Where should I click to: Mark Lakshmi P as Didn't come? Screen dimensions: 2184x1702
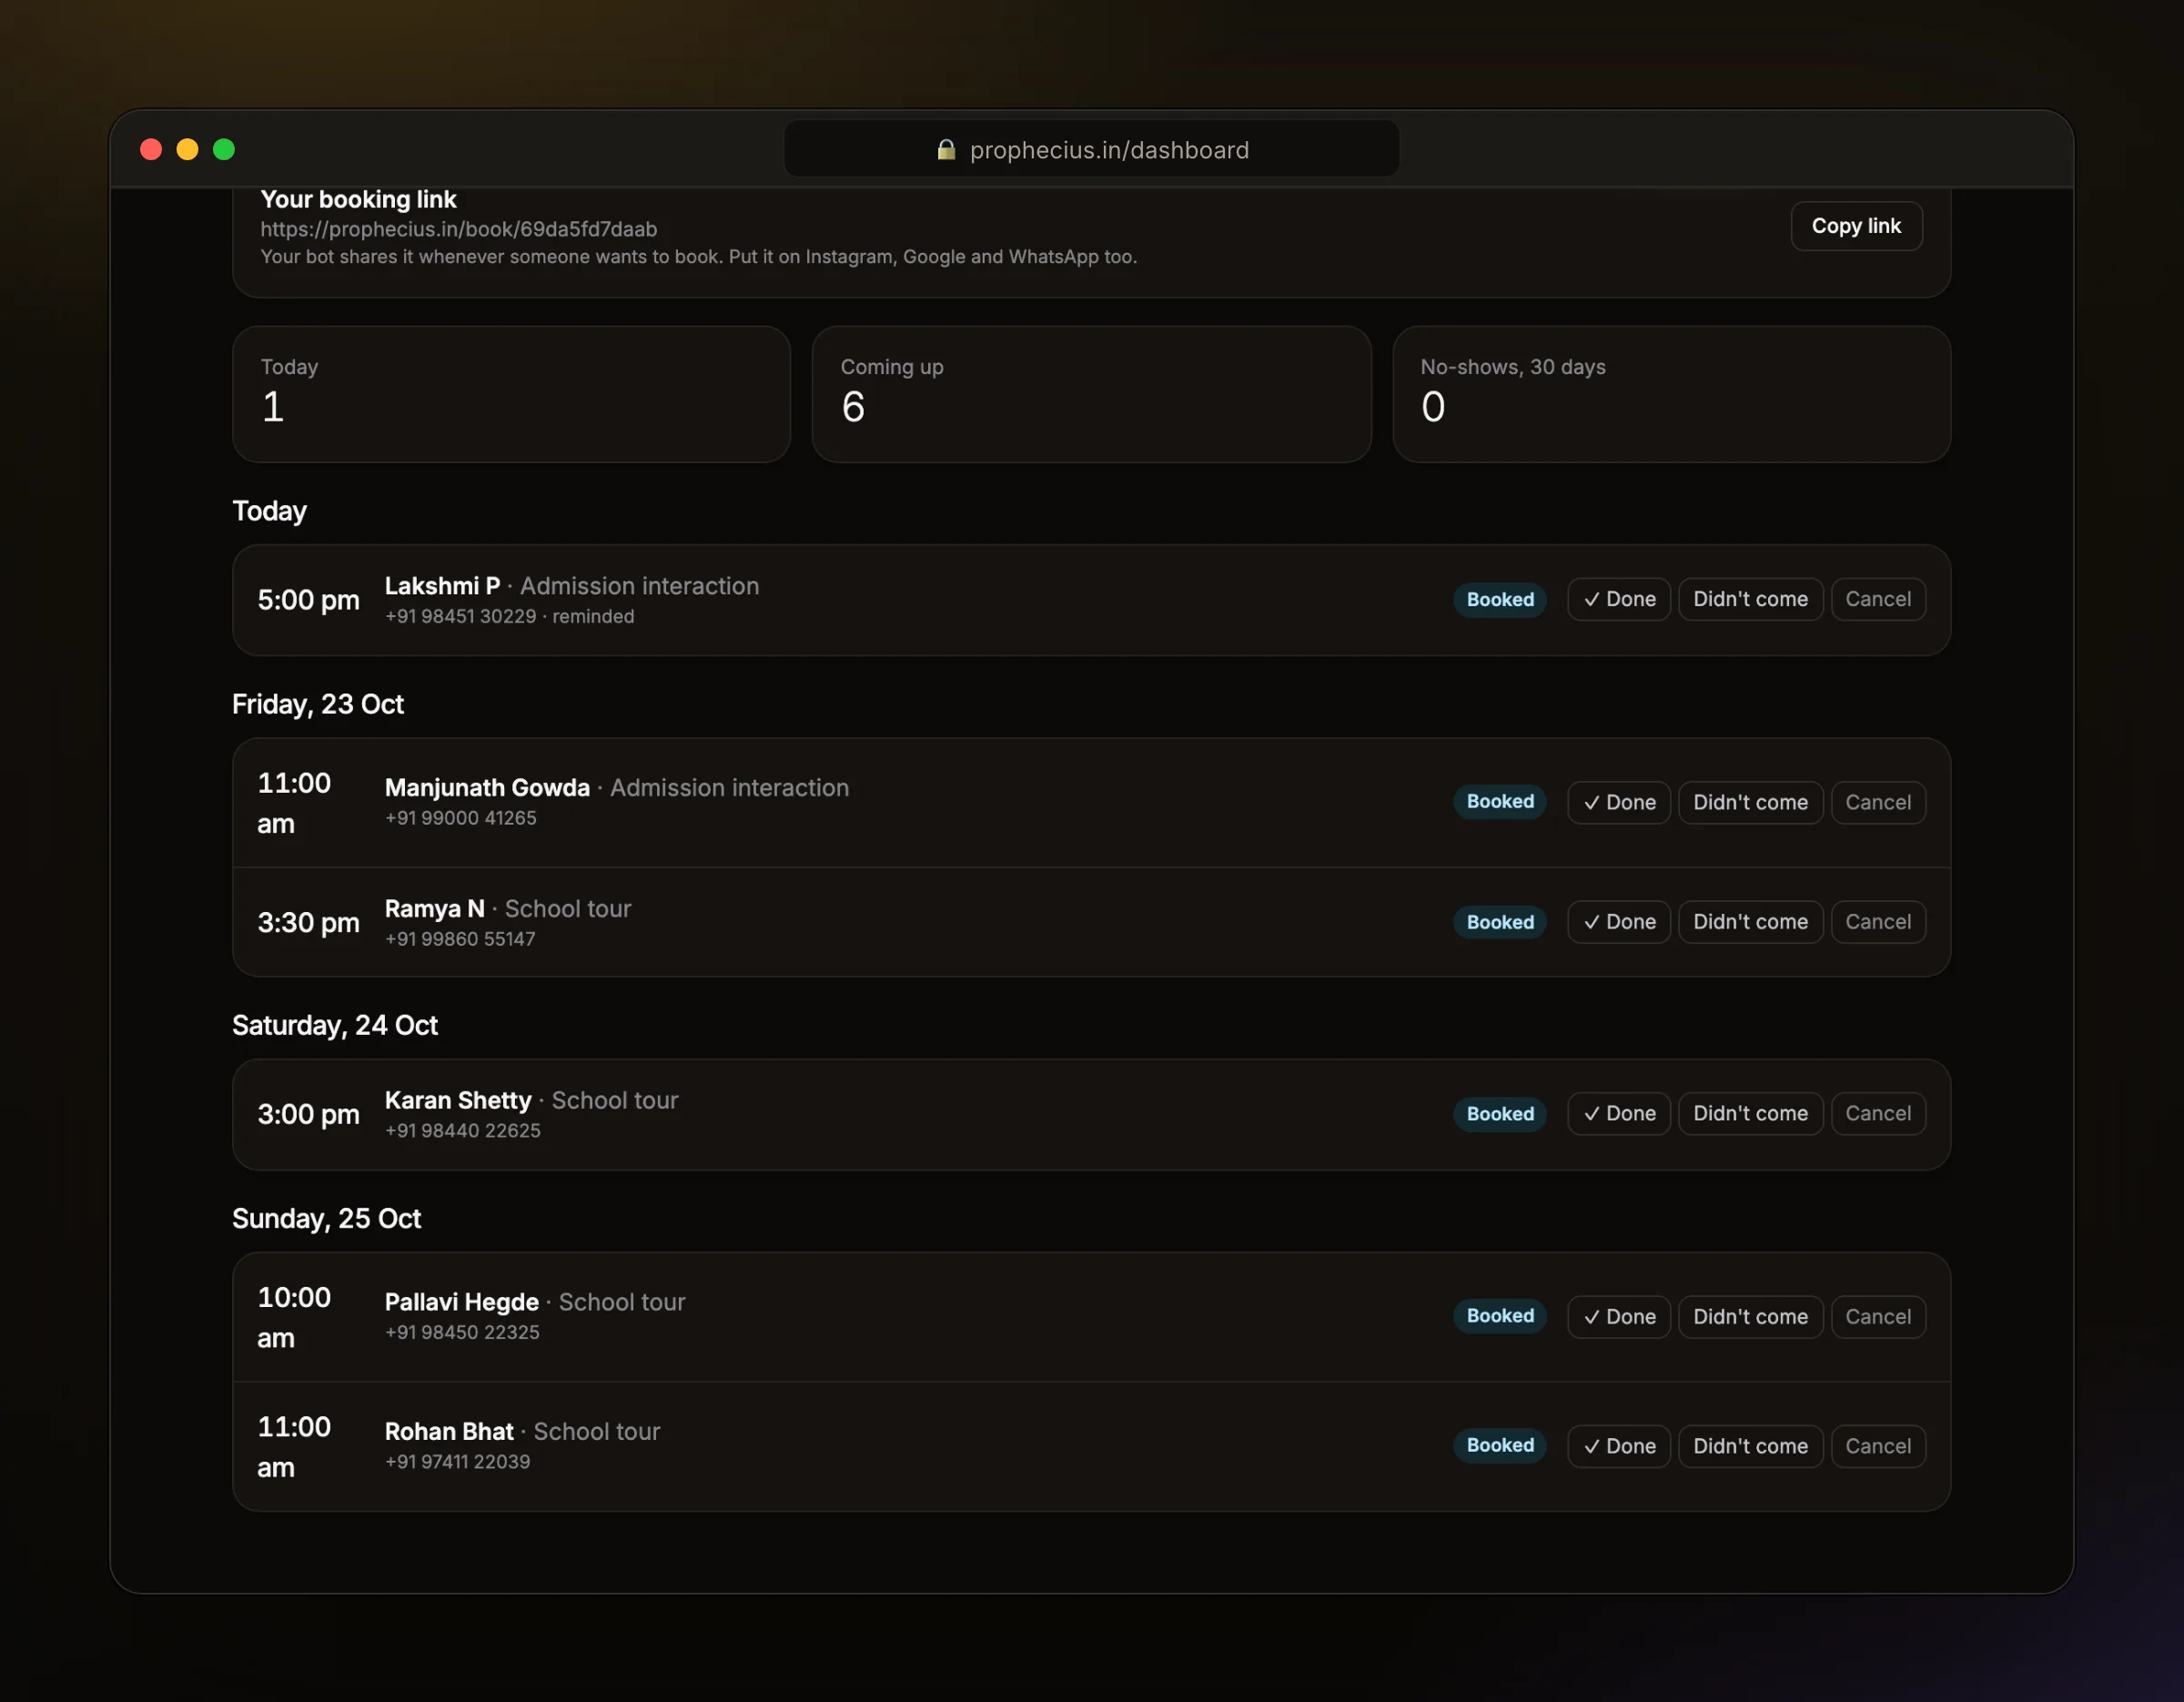(1750, 599)
